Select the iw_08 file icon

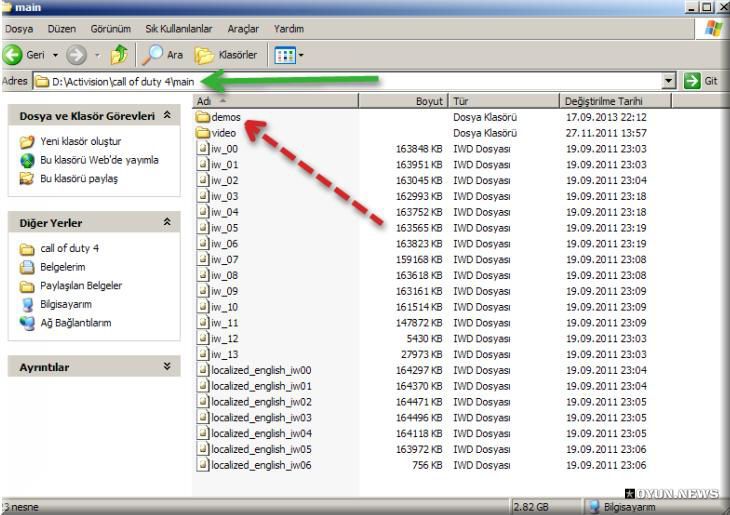203,275
